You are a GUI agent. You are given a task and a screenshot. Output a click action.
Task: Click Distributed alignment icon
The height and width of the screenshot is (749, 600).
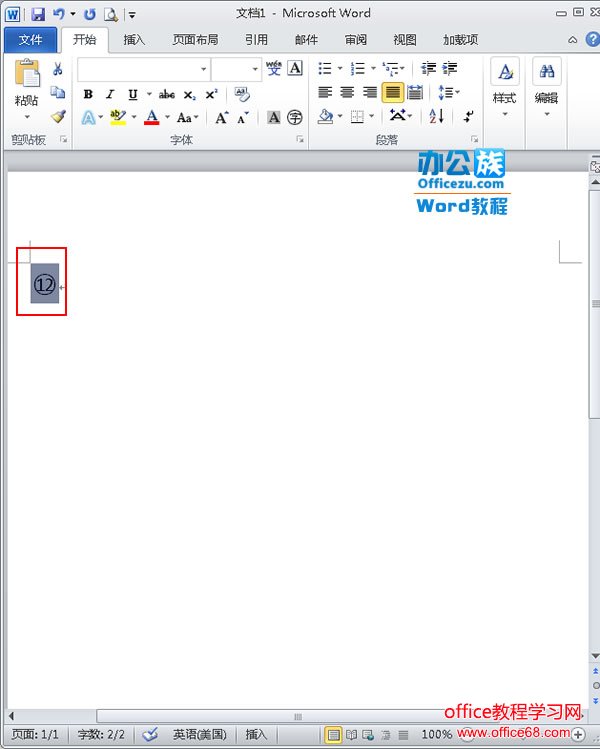pos(415,92)
